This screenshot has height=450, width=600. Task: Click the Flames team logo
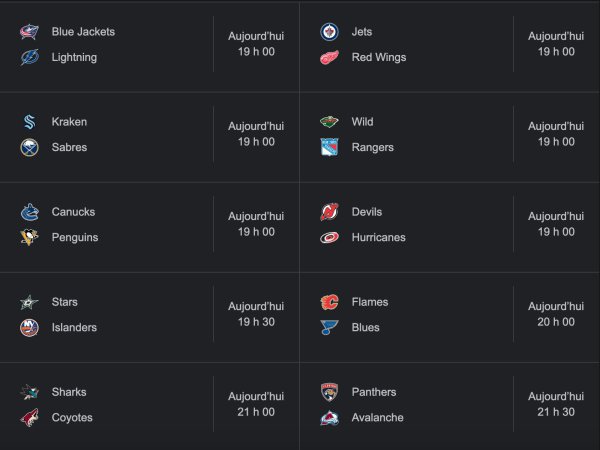[329, 302]
